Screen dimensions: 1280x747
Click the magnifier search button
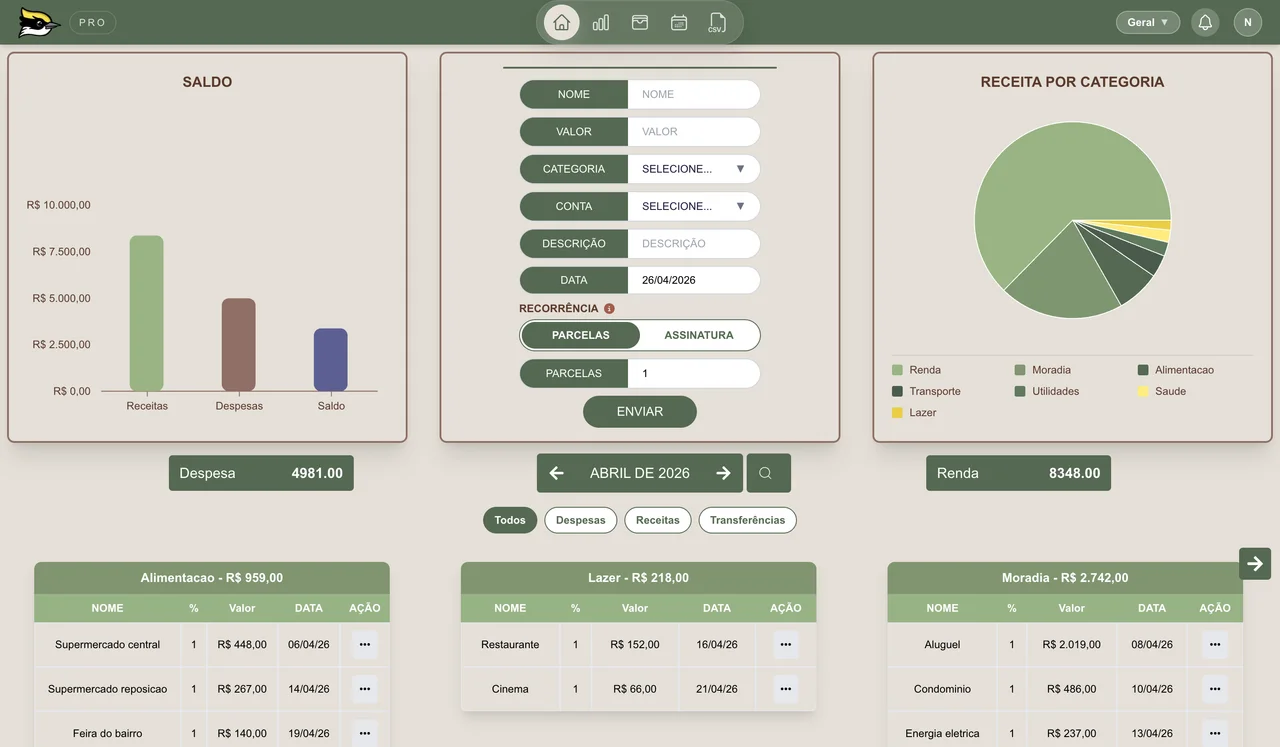(x=768, y=473)
